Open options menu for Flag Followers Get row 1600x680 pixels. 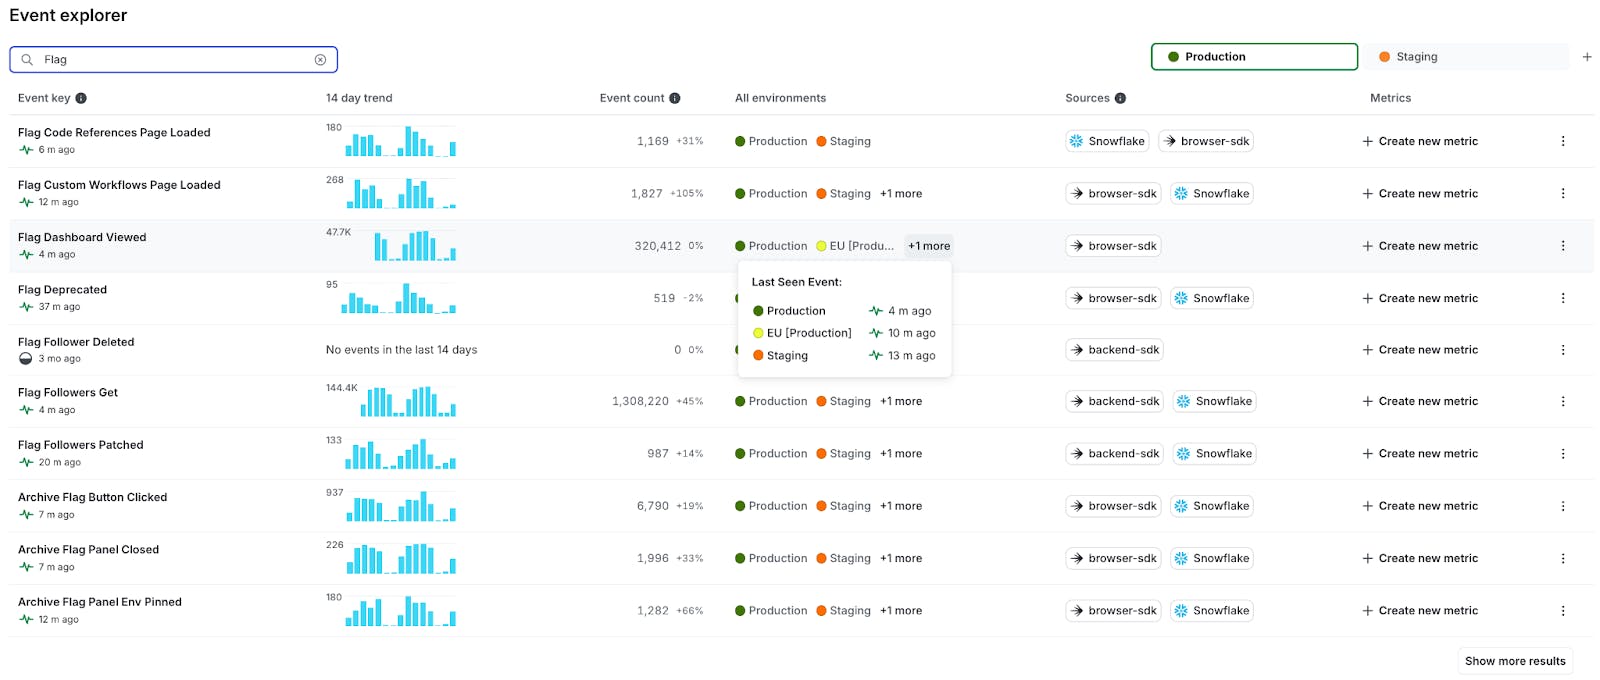tap(1563, 401)
